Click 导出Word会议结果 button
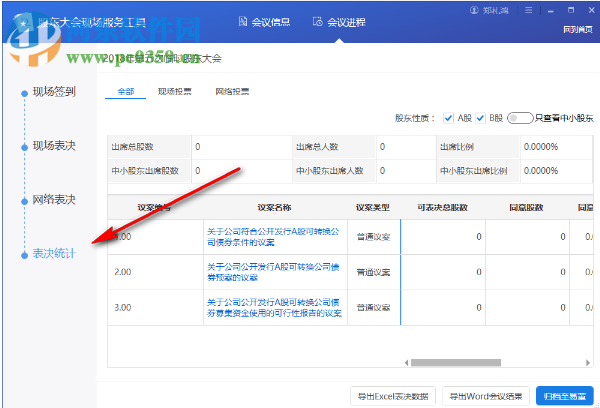Viewport: 600px width, 408px height. (486, 396)
